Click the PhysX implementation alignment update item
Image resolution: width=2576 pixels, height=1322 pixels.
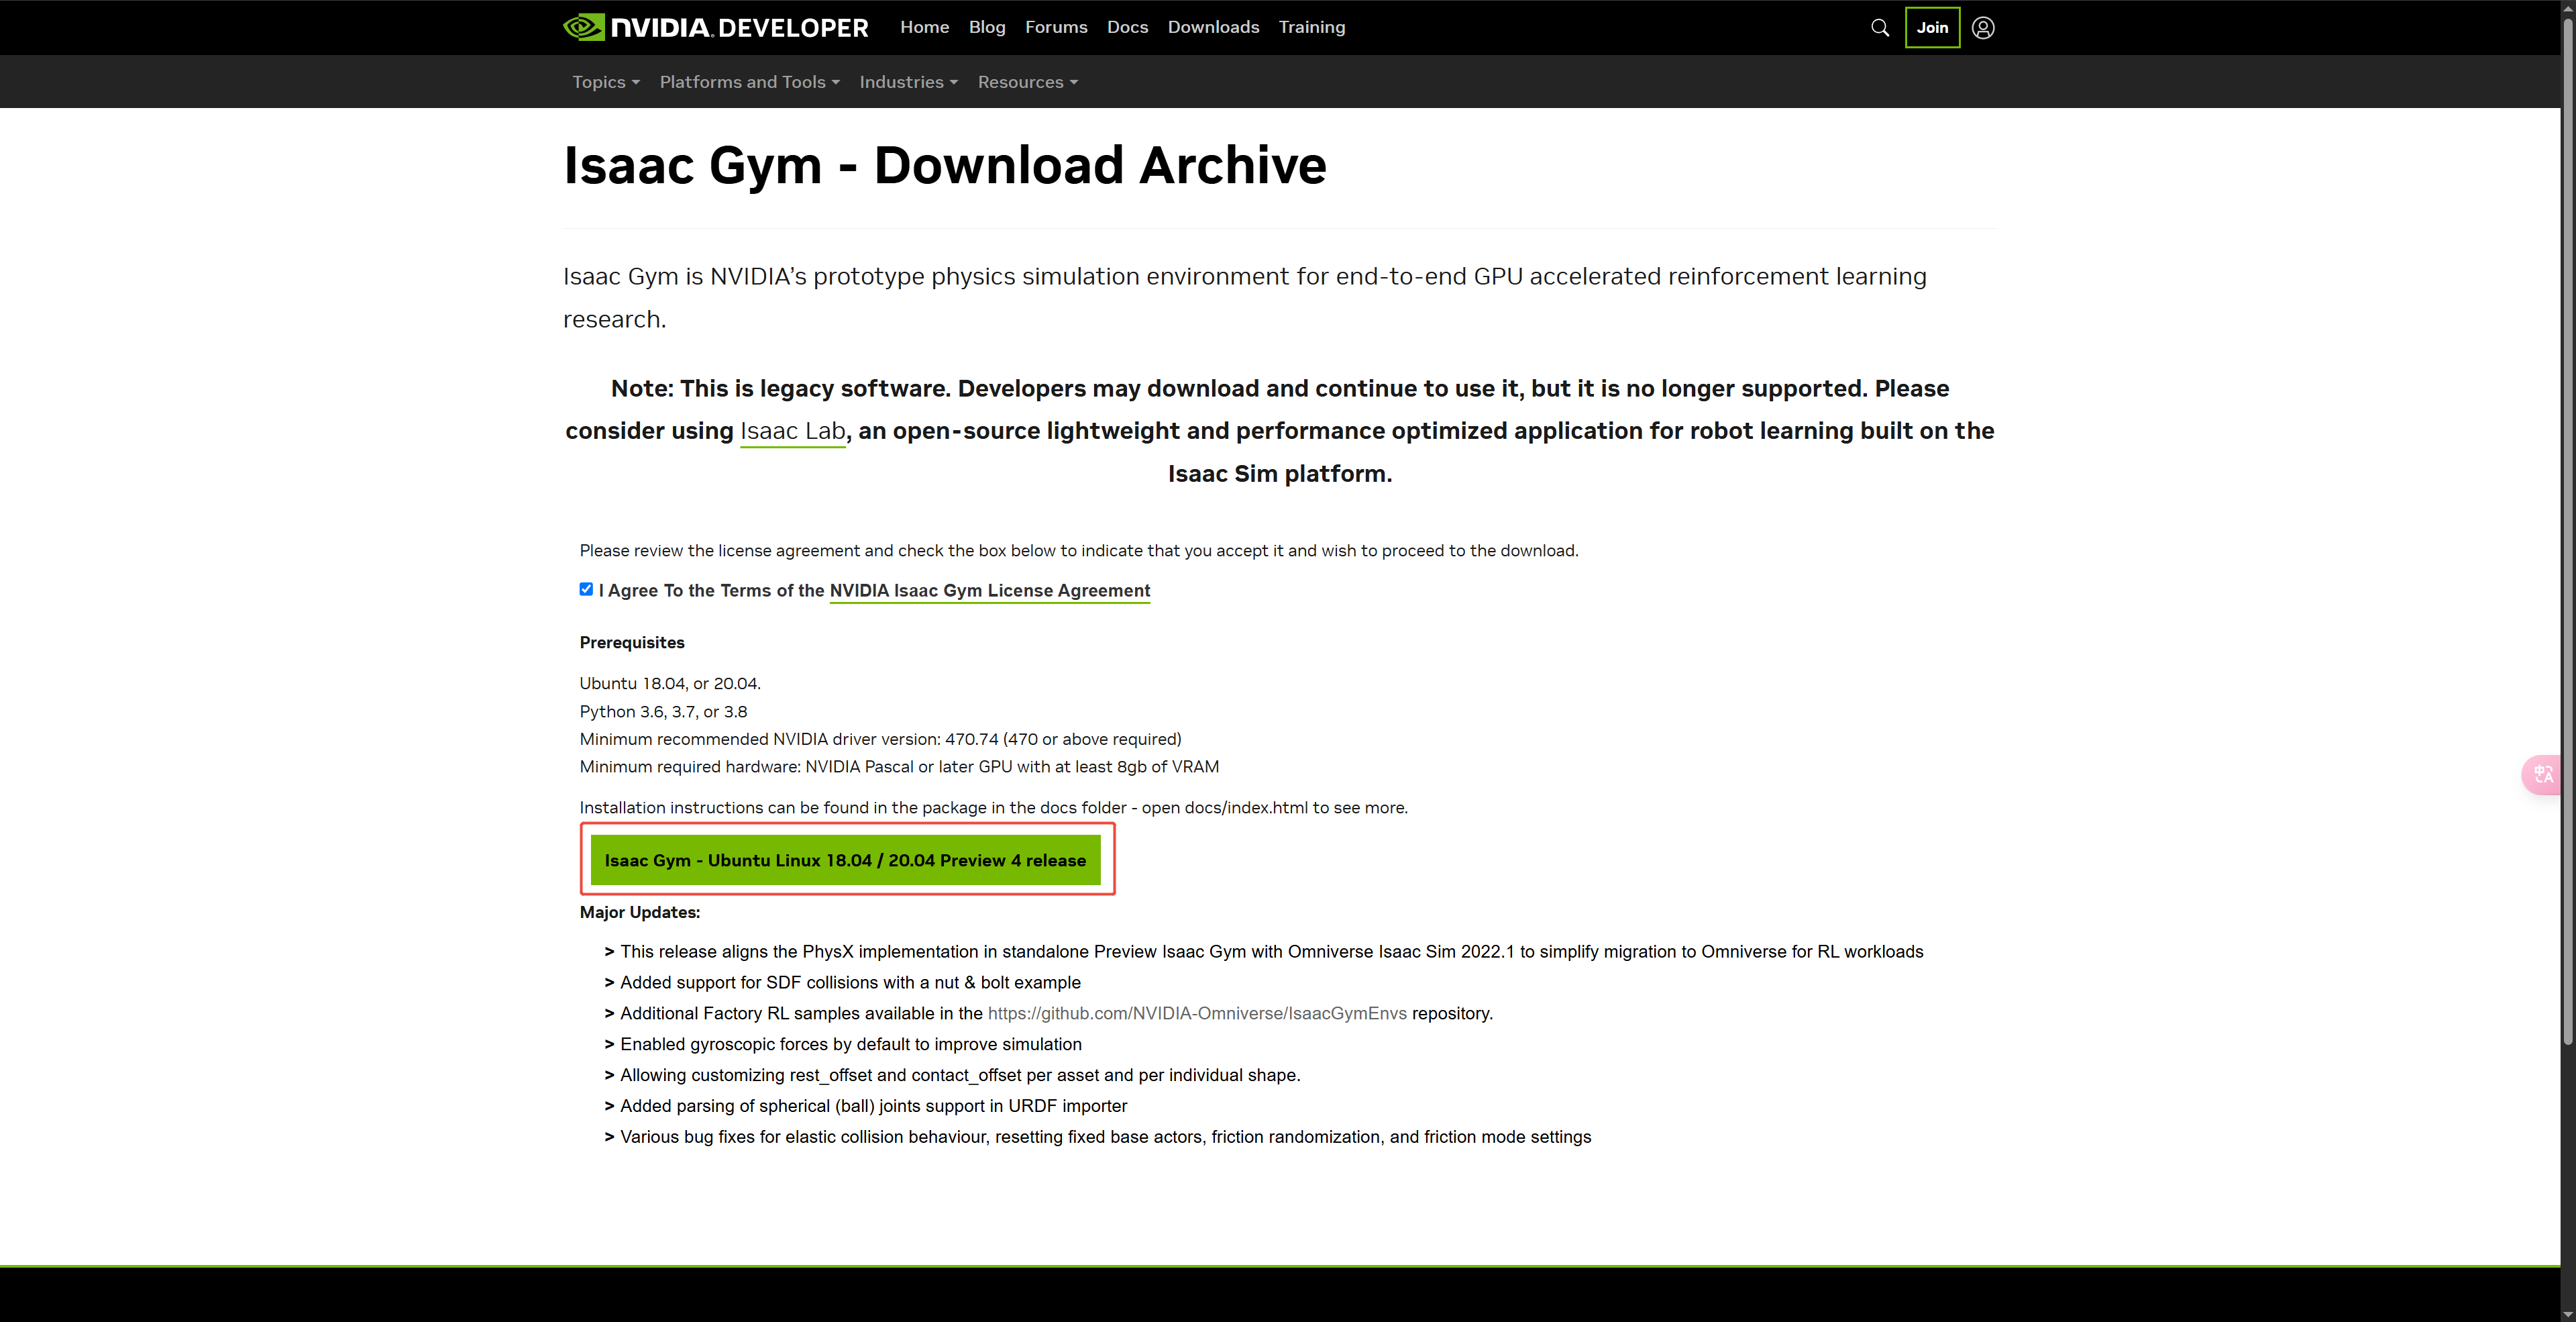pos(1271,952)
